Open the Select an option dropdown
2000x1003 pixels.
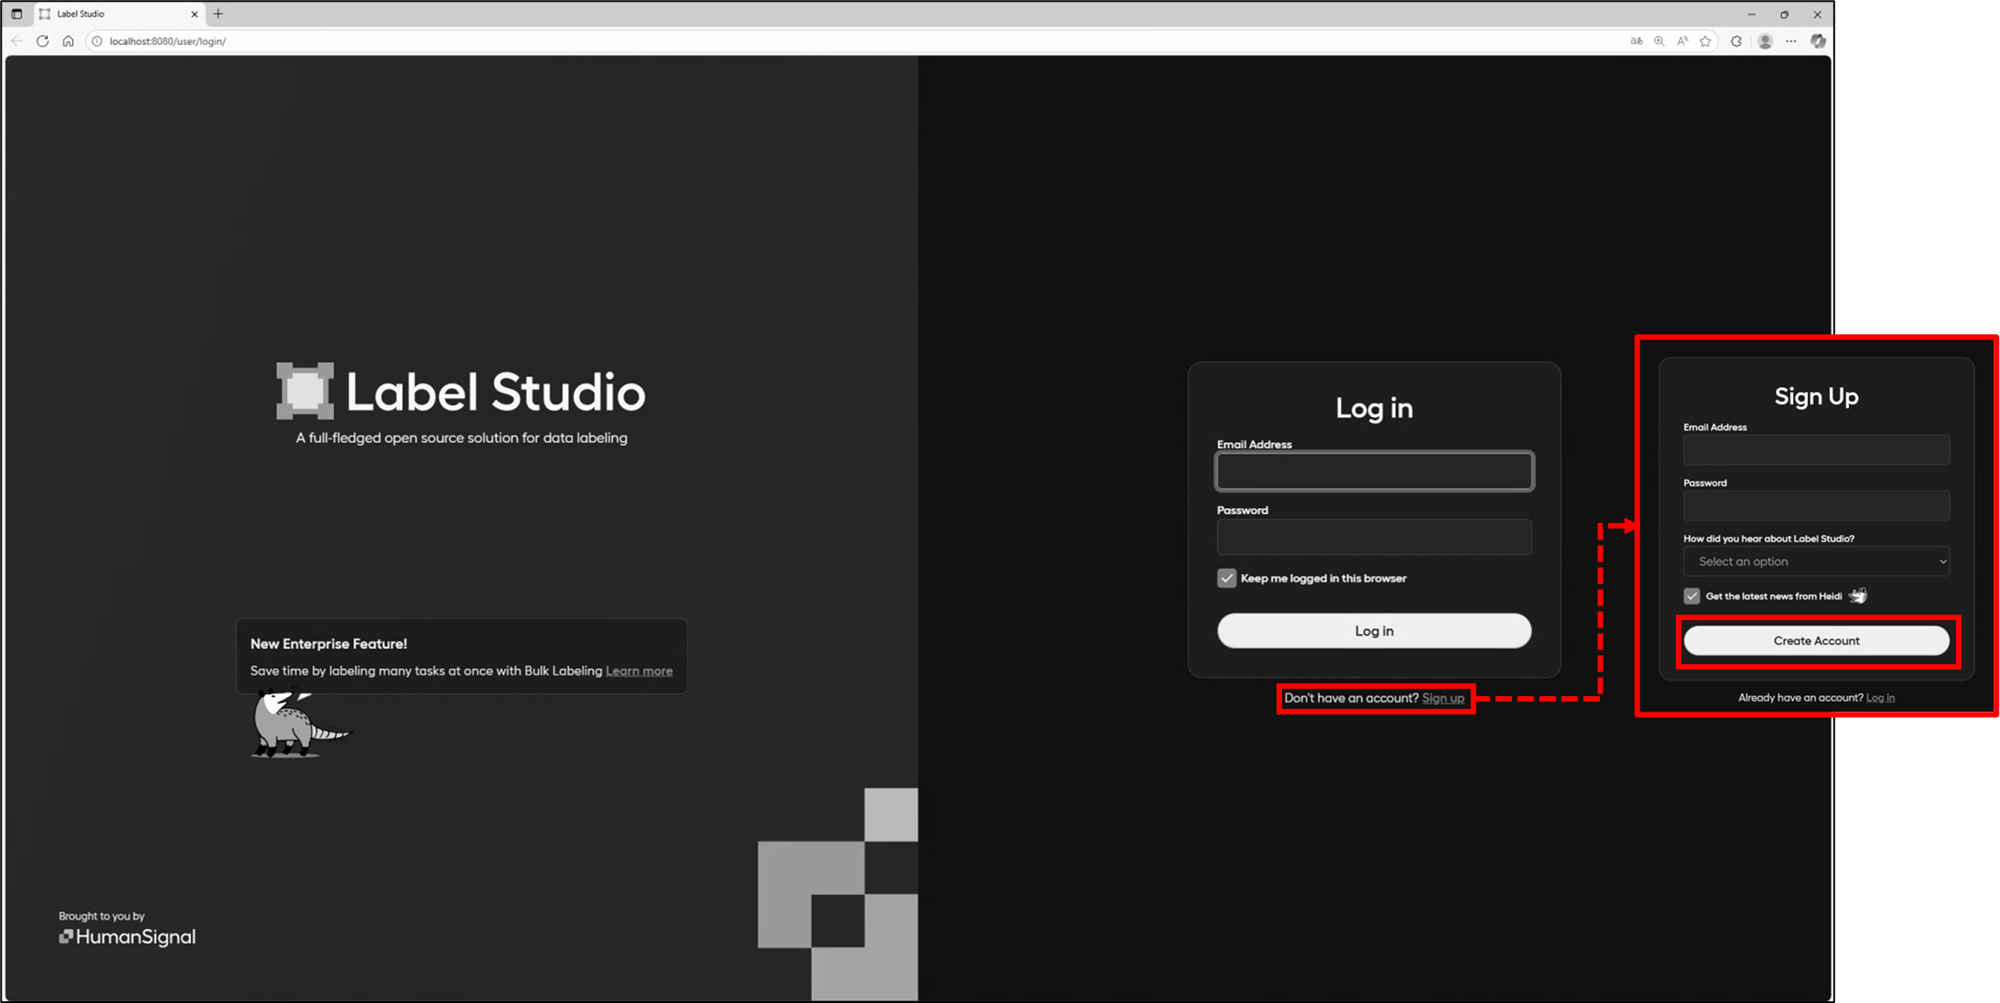click(1816, 561)
